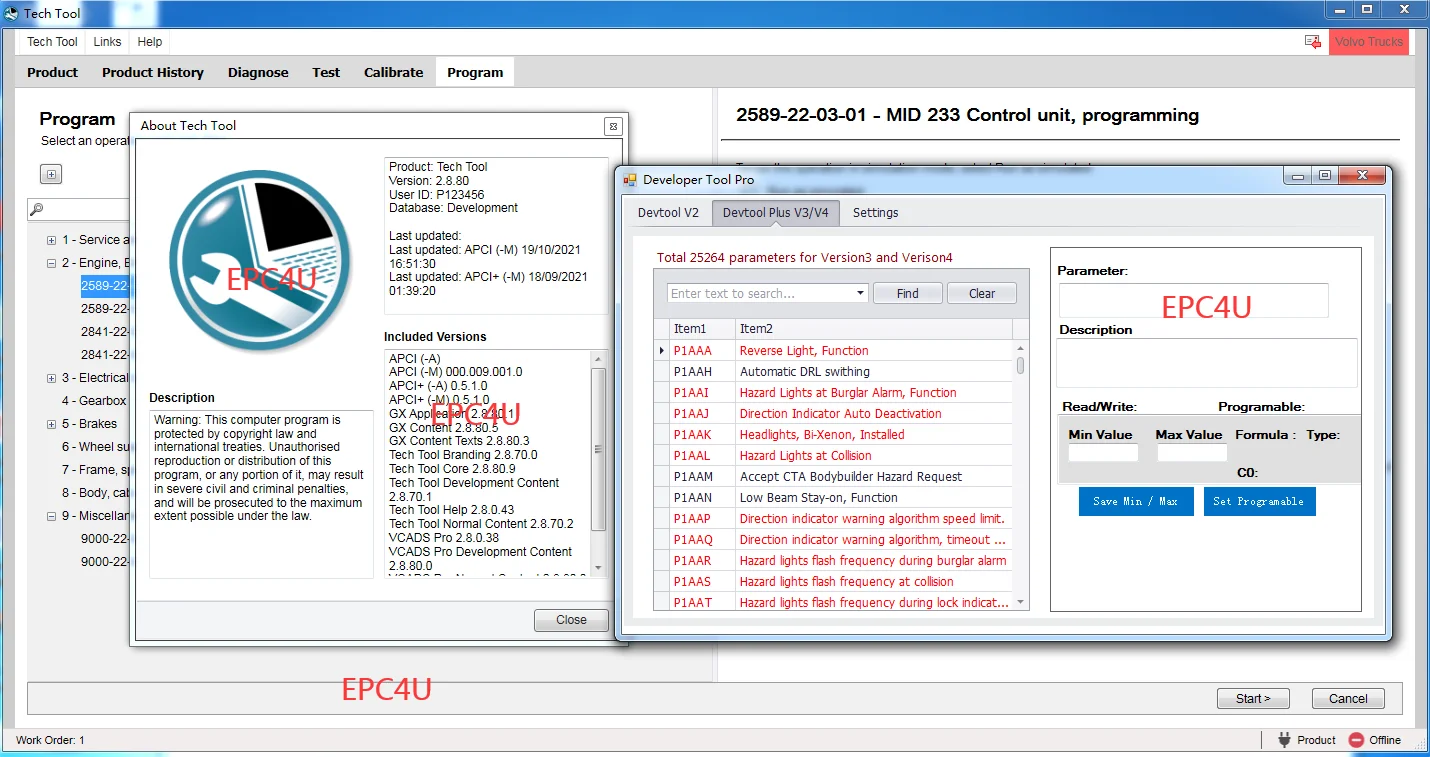Close the About Tech Tool dialog with its X
Screen dimensions: 1430x757
(x=613, y=126)
